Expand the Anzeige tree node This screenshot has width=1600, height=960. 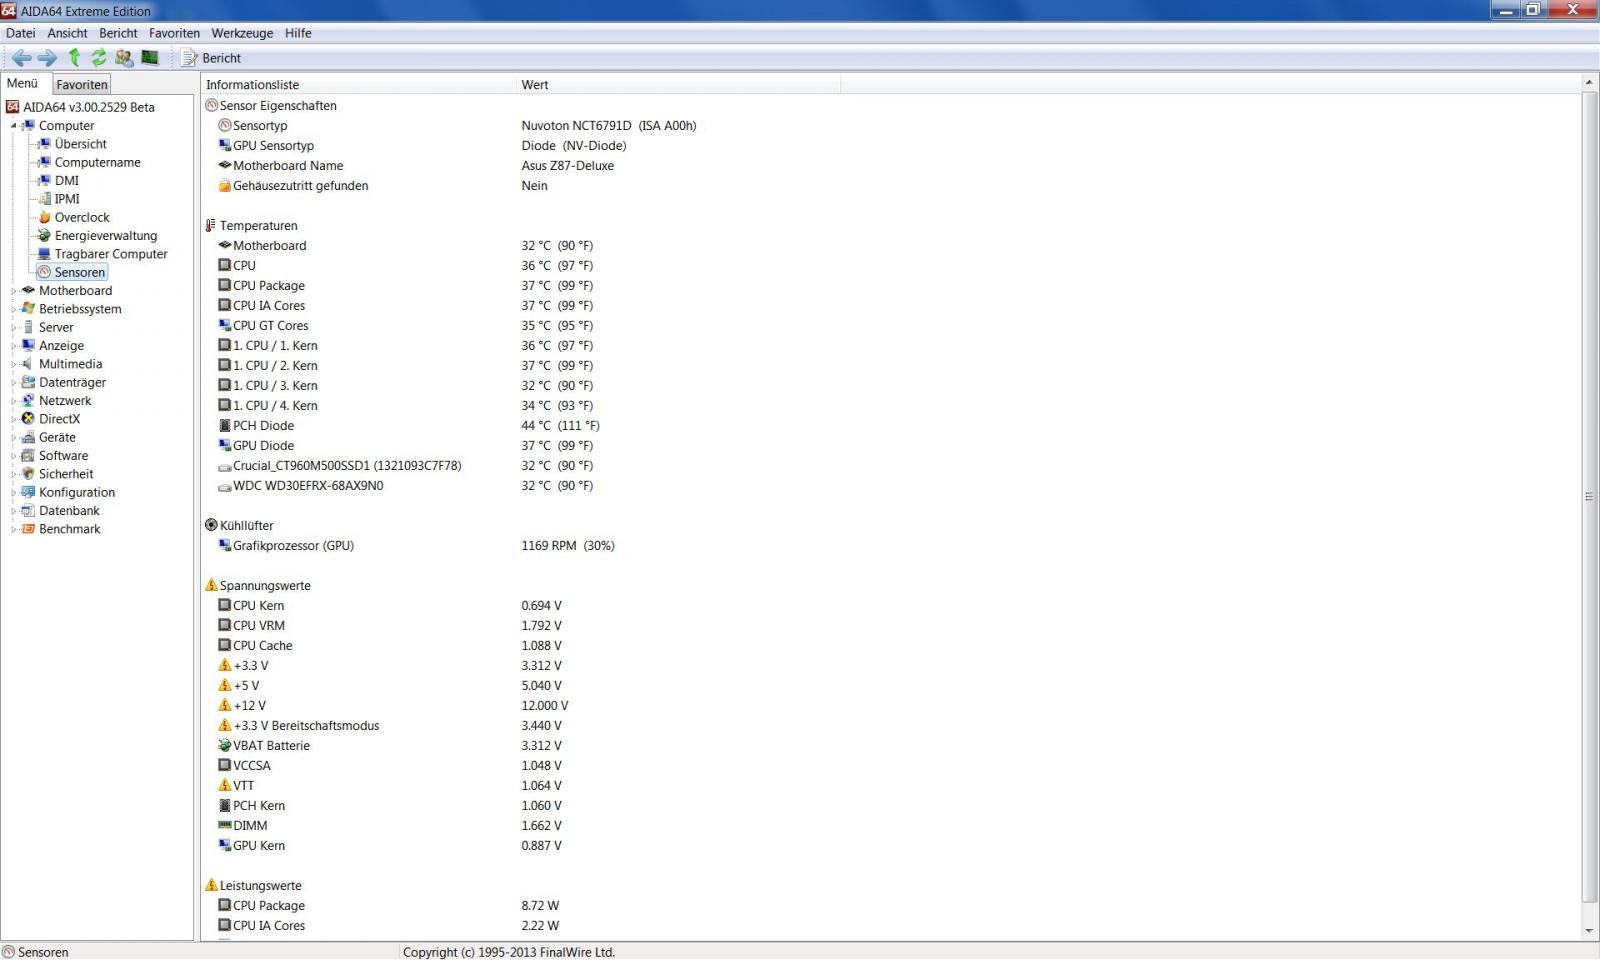point(14,346)
